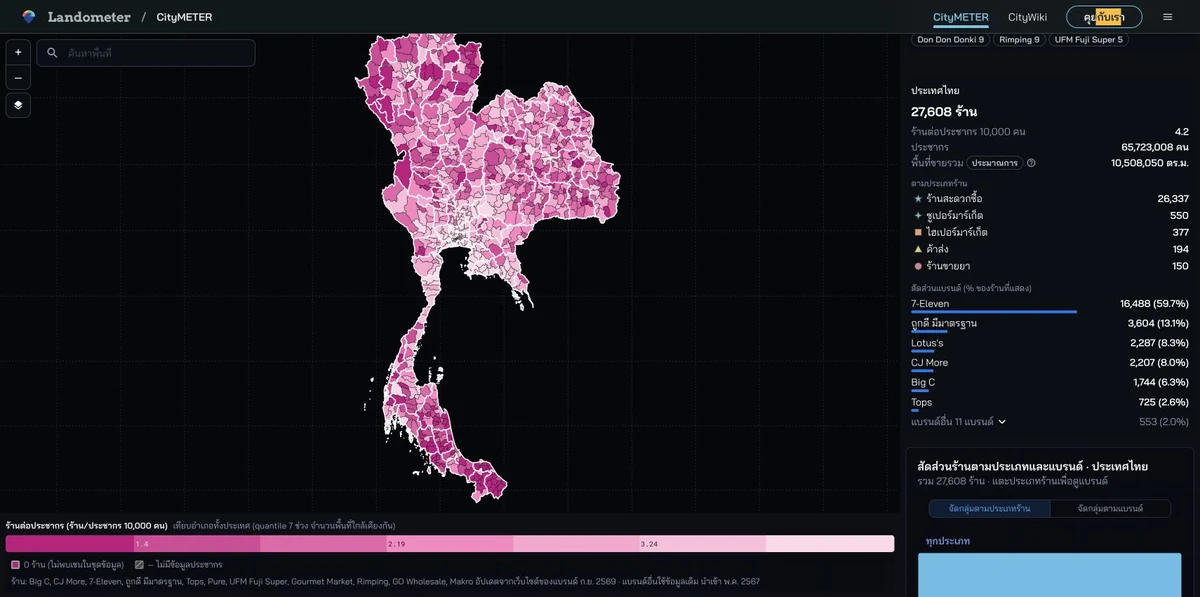Click the Rimping 9 chip

click(x=1019, y=40)
